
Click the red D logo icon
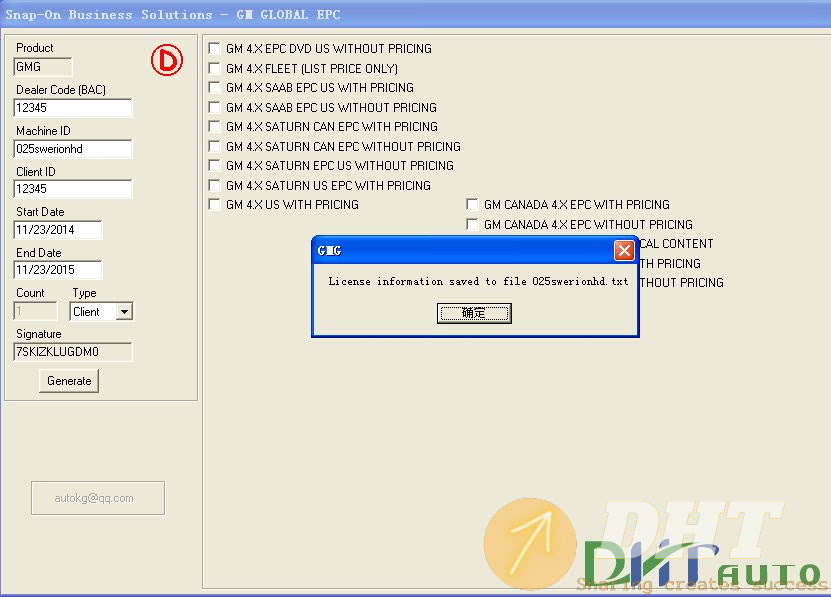167,60
